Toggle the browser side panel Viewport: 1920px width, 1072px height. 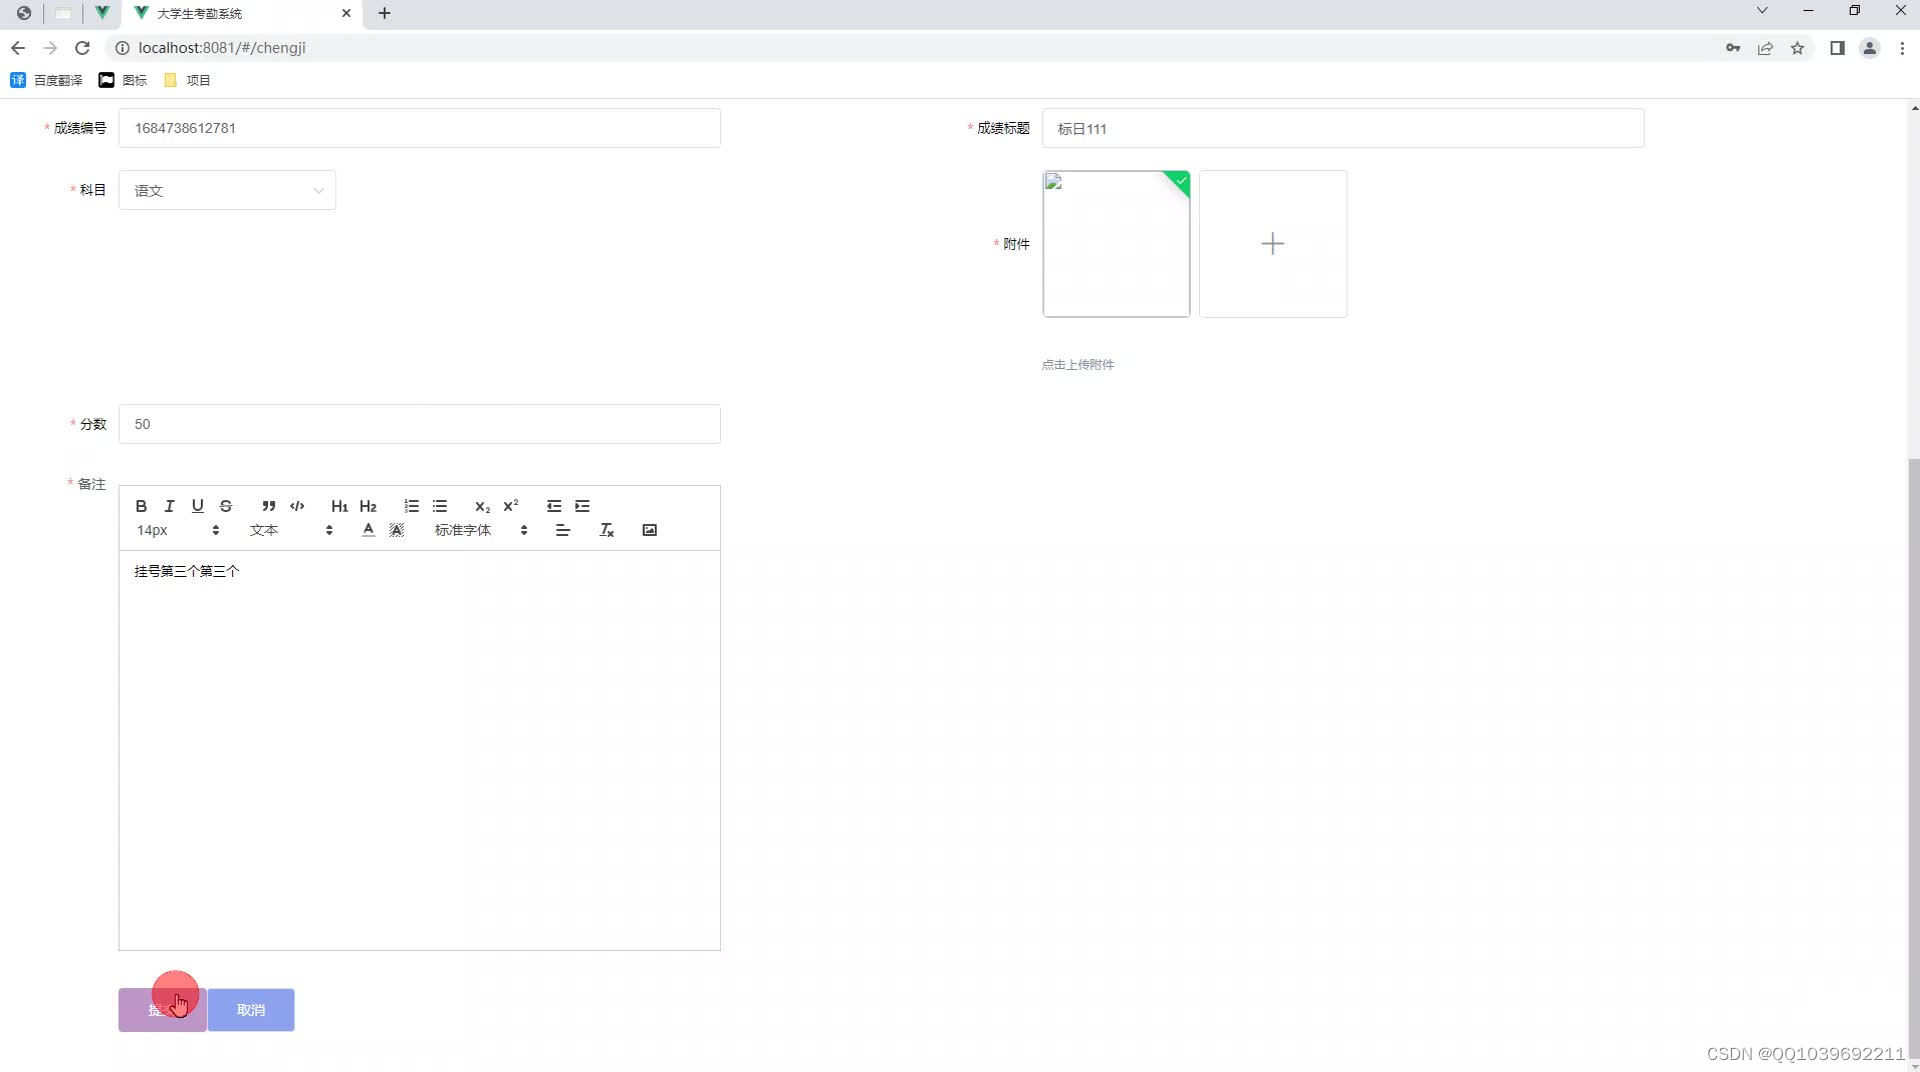point(1837,48)
